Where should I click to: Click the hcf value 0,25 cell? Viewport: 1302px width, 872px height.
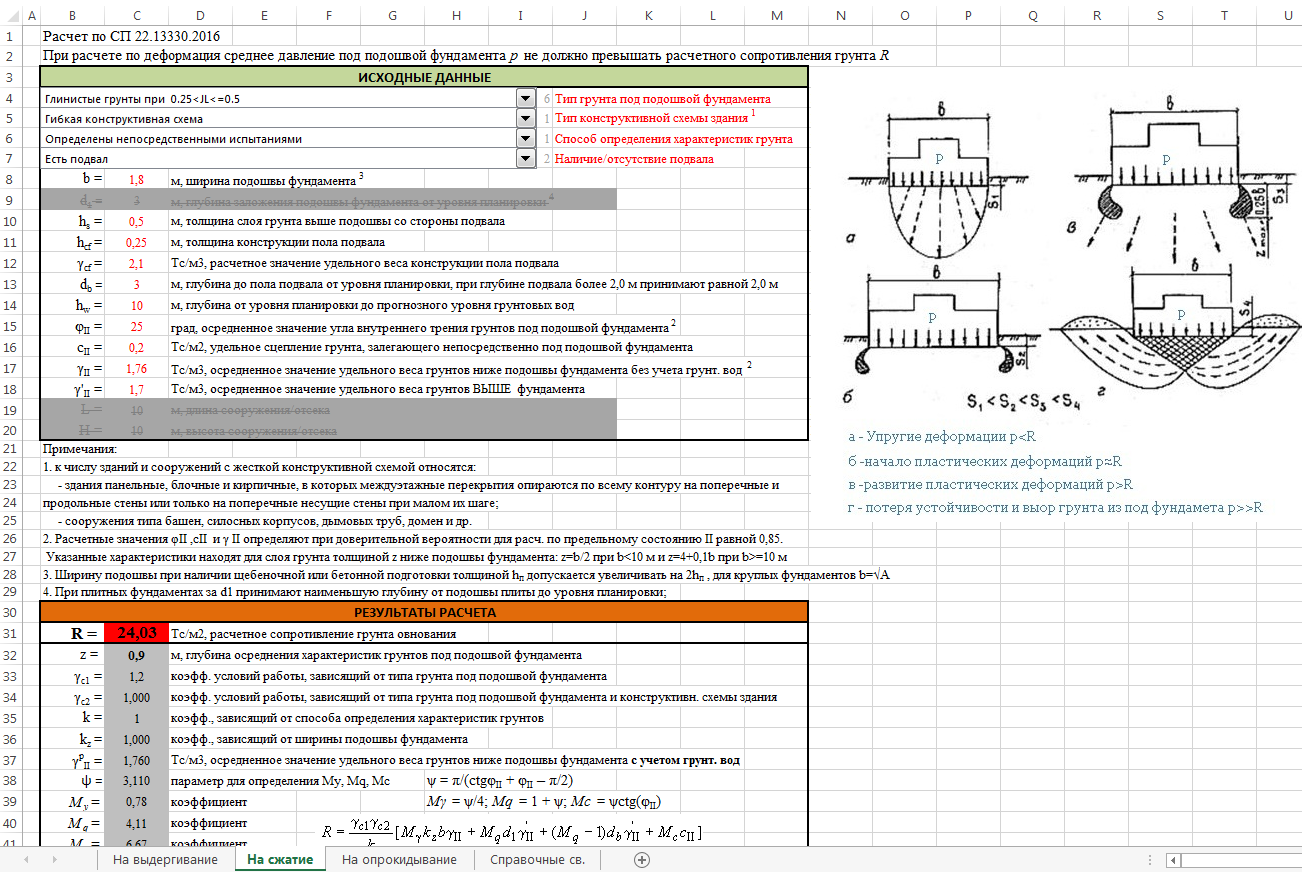(136, 242)
